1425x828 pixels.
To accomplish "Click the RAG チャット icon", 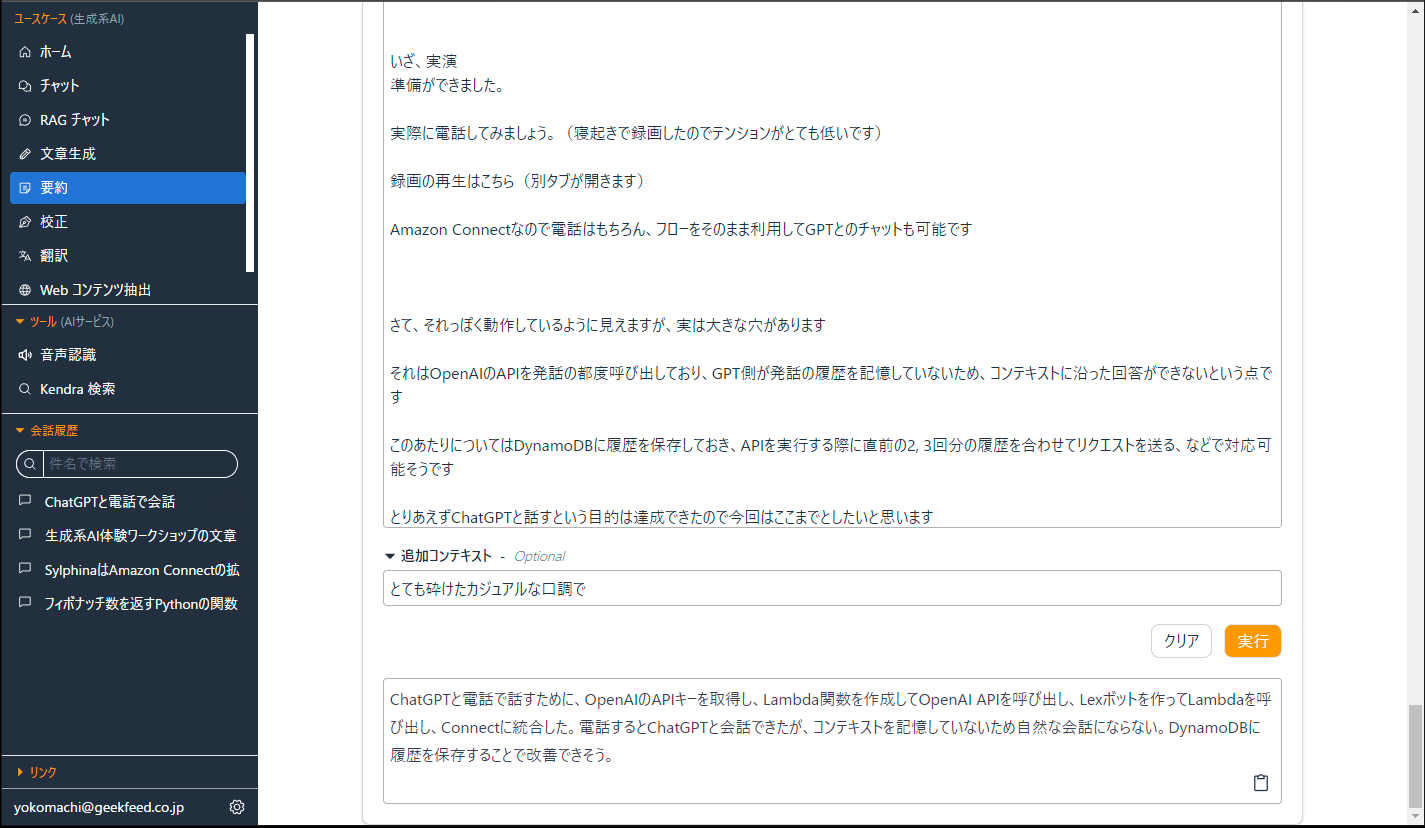I will coord(25,120).
